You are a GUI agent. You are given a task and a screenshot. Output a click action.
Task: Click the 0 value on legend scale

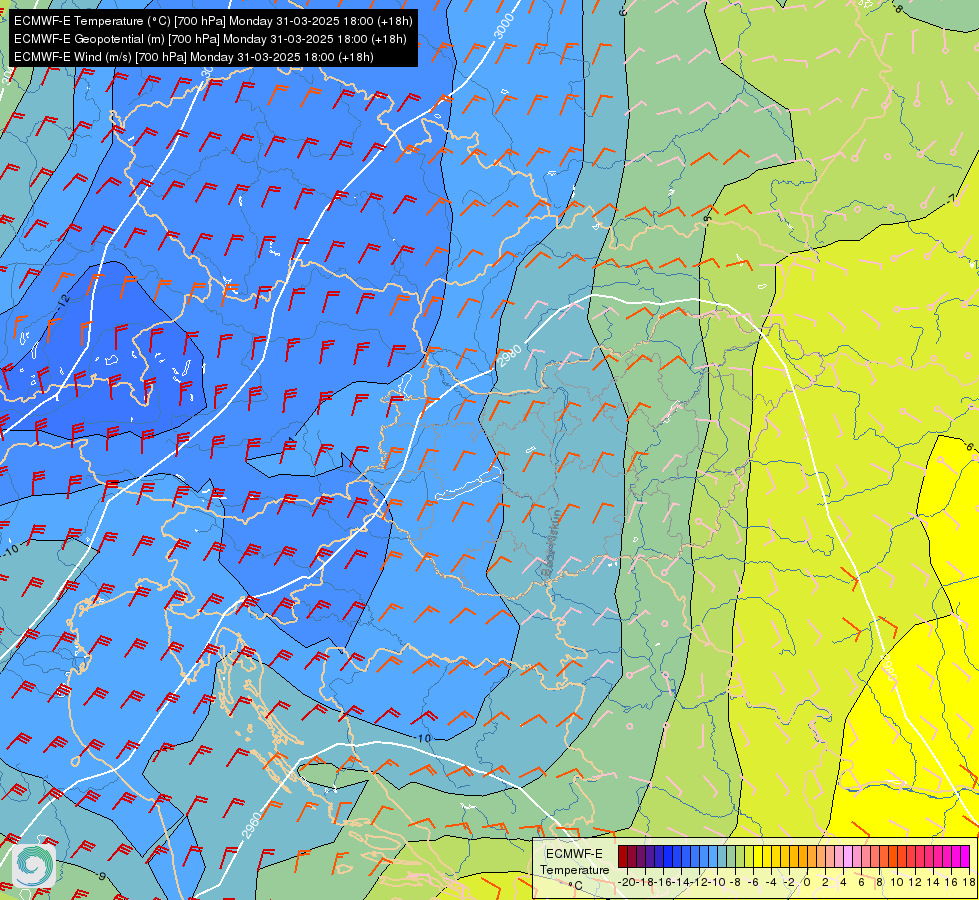807,883
